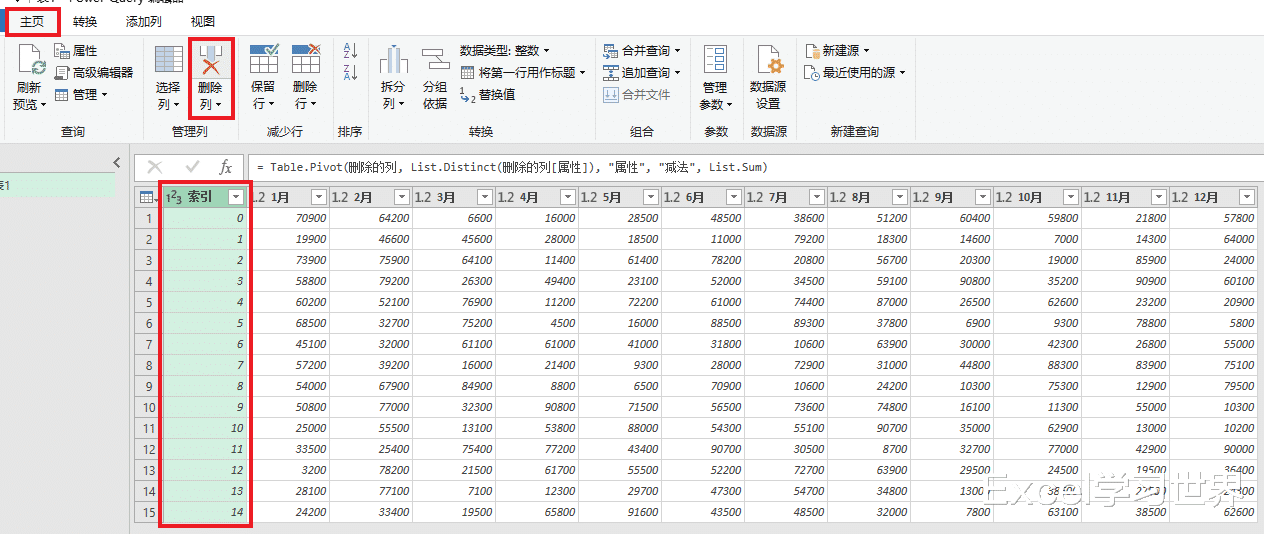Open the 主页 ribbon tab

click(32, 21)
